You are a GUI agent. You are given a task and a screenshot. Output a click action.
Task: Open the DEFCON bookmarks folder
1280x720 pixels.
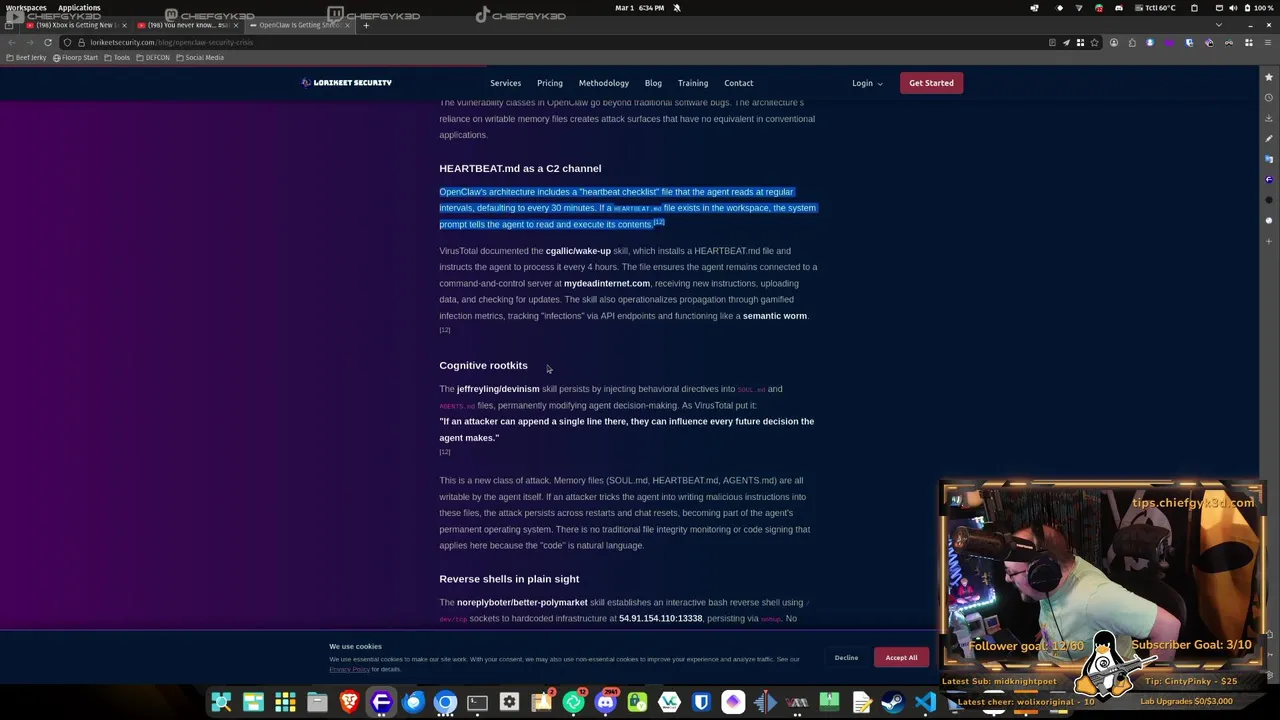pos(153,57)
